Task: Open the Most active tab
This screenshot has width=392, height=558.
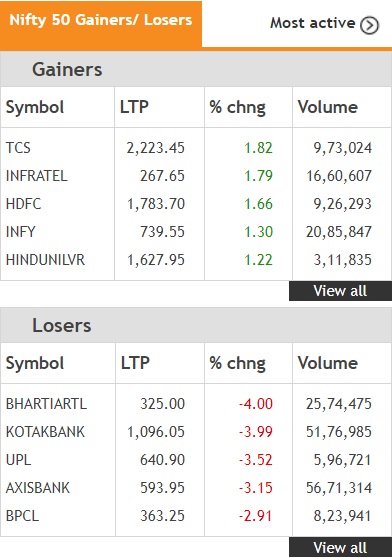Action: 324,24
